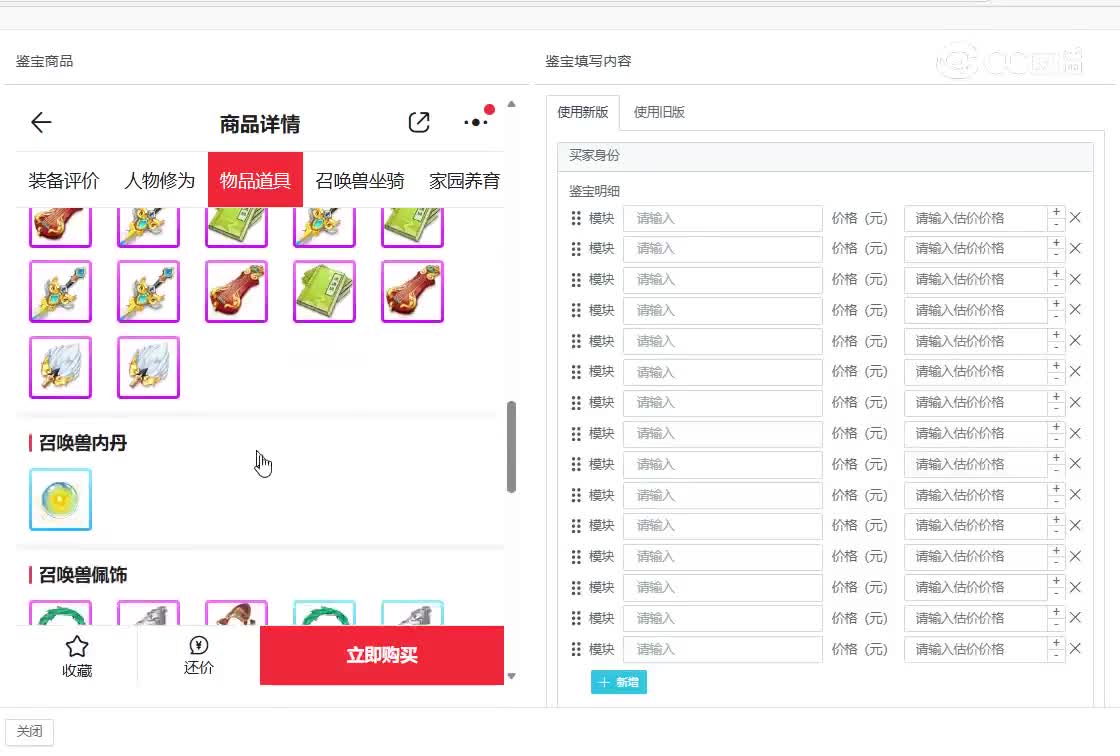Click the 请输入 field in first 模块 row
This screenshot has width=1120, height=756.
pyautogui.click(x=722, y=219)
